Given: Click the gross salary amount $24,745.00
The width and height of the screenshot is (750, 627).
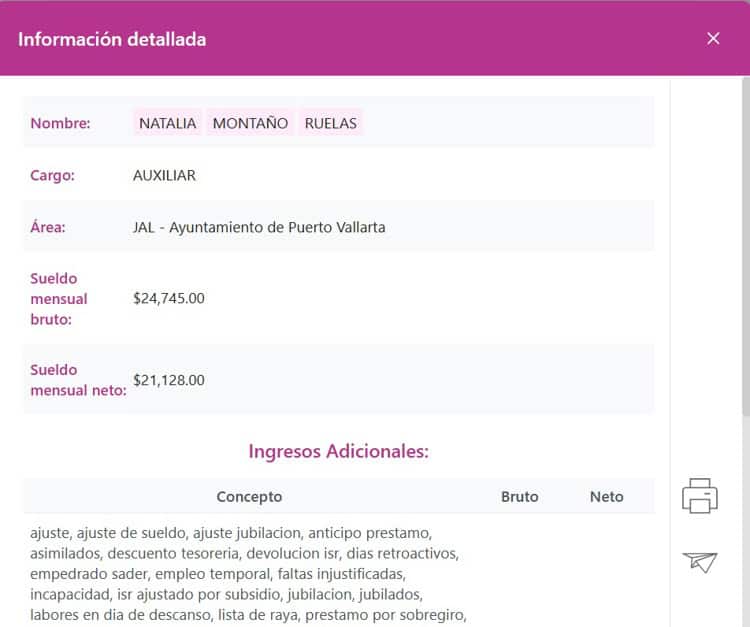Looking at the screenshot, I should click(x=168, y=298).
